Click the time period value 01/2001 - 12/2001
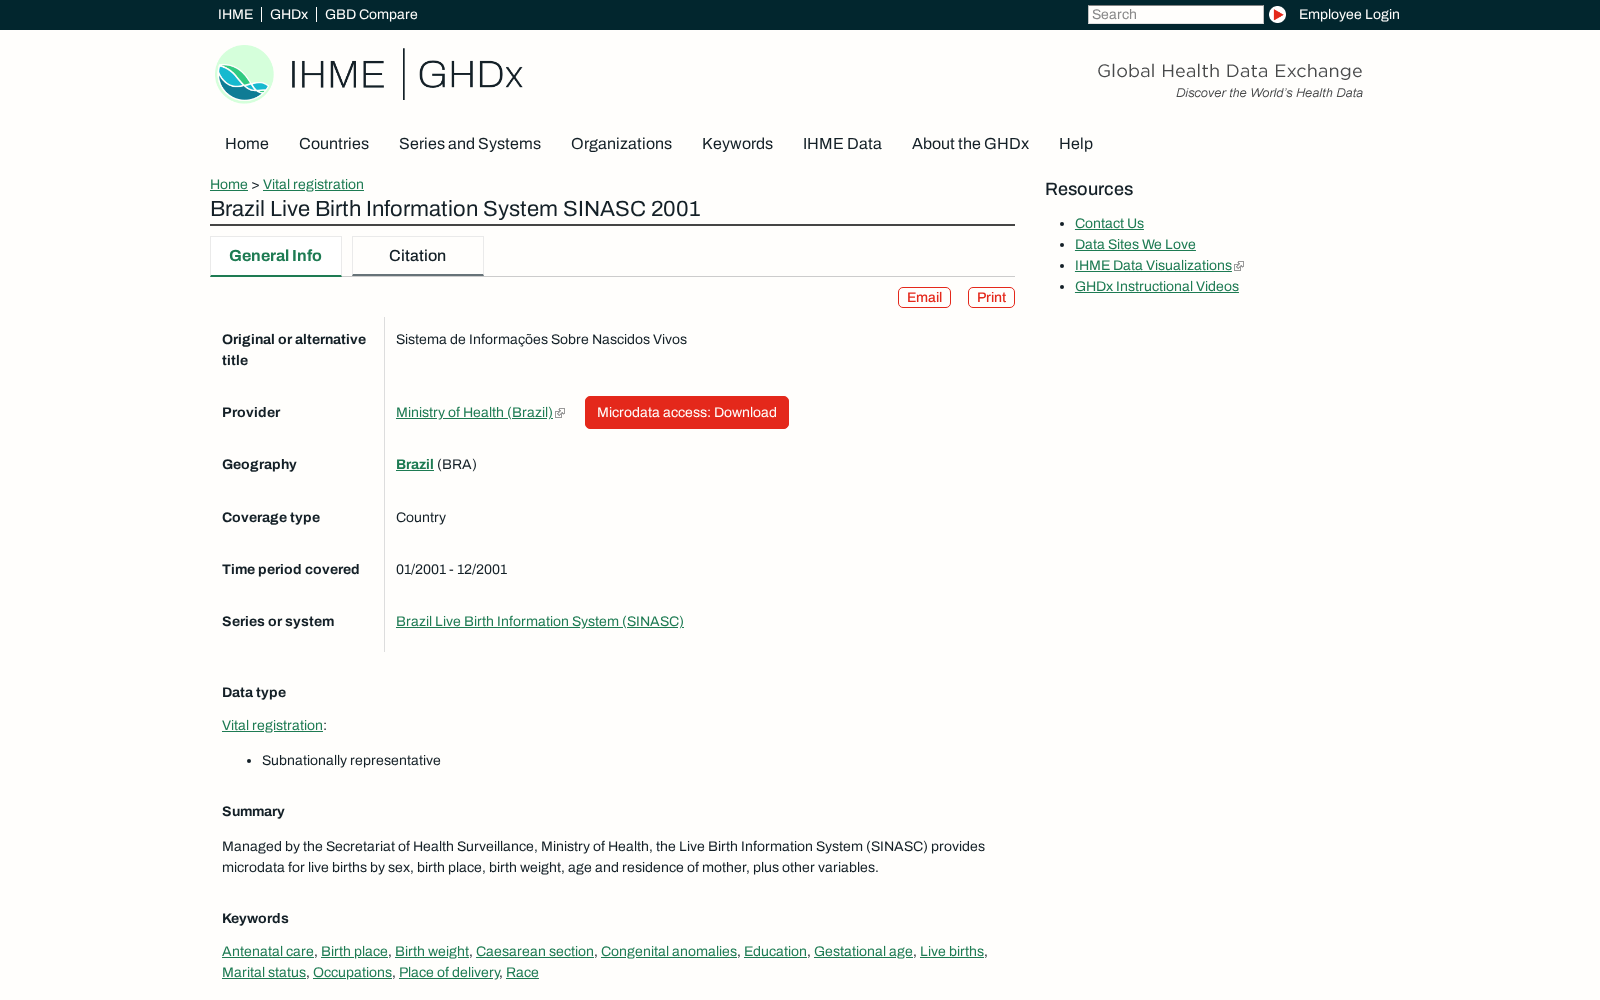The width and height of the screenshot is (1600, 1000). tap(451, 570)
